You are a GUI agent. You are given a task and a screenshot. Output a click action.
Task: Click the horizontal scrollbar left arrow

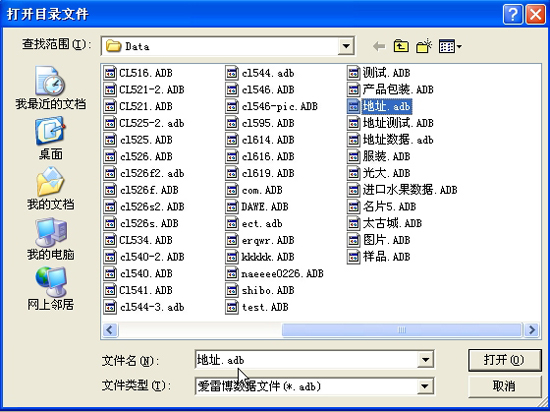coord(110,330)
